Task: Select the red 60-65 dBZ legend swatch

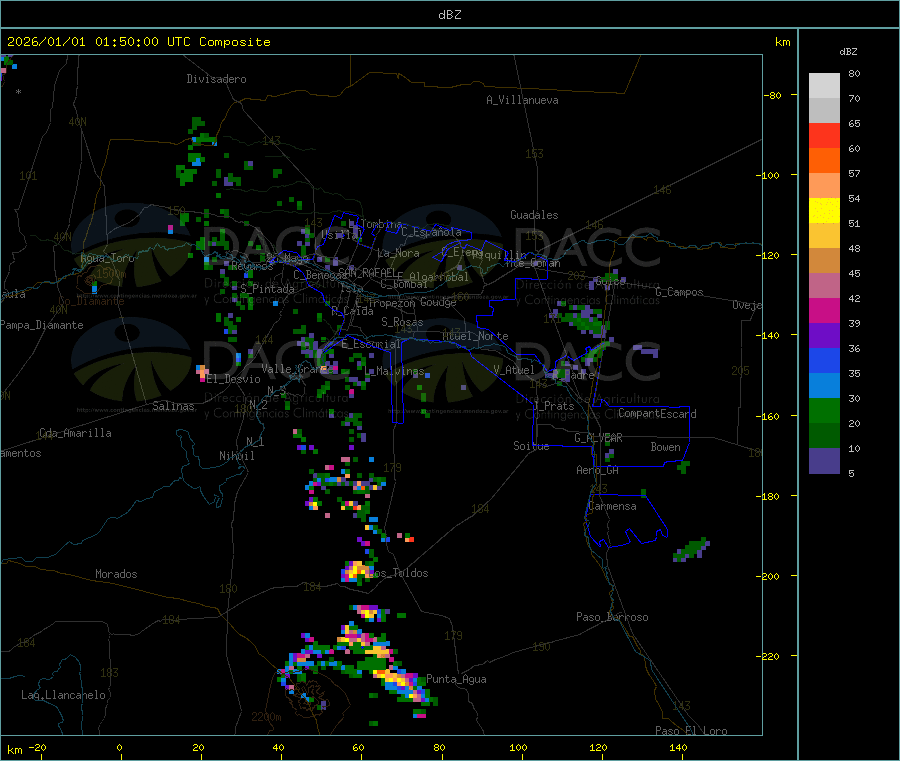Action: tap(824, 135)
